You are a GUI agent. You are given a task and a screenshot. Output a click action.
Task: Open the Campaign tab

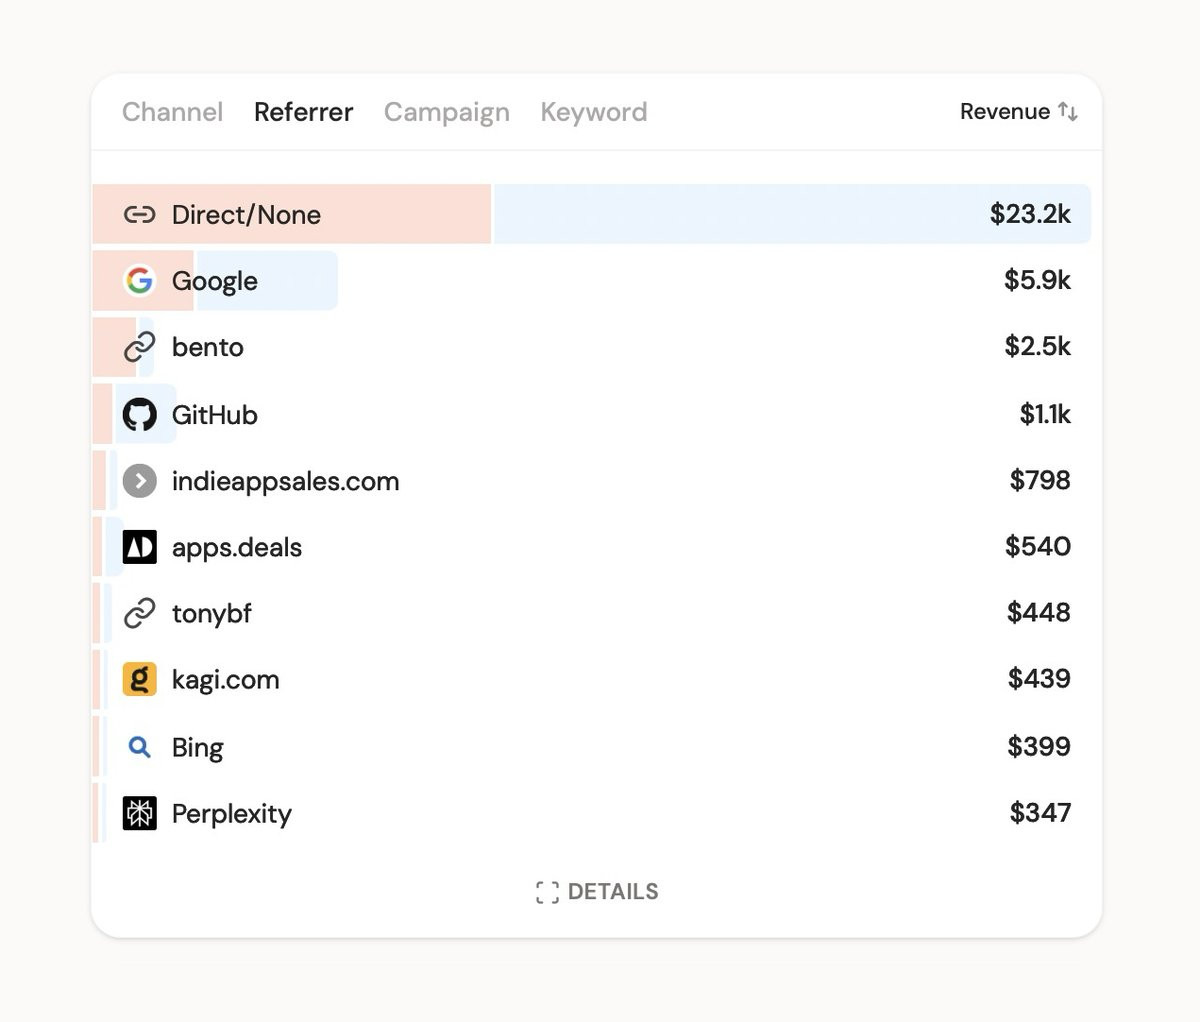(x=446, y=112)
